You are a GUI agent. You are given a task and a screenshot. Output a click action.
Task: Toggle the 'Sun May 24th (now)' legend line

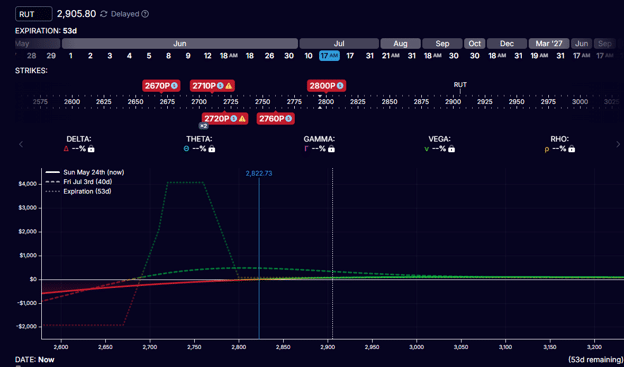[85, 172]
